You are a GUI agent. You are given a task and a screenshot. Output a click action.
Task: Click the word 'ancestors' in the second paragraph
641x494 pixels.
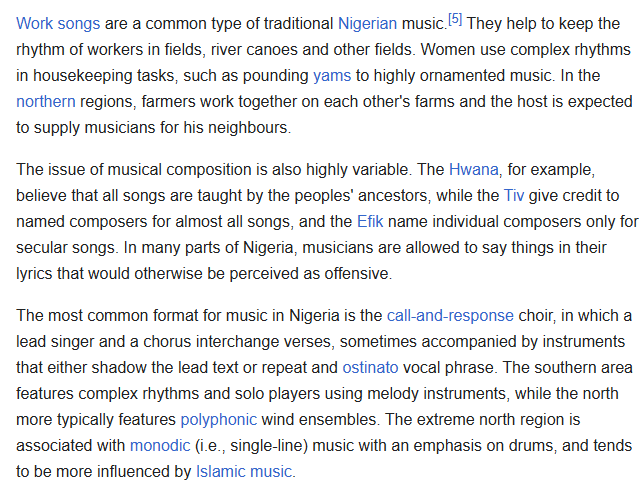[x=392, y=195]
